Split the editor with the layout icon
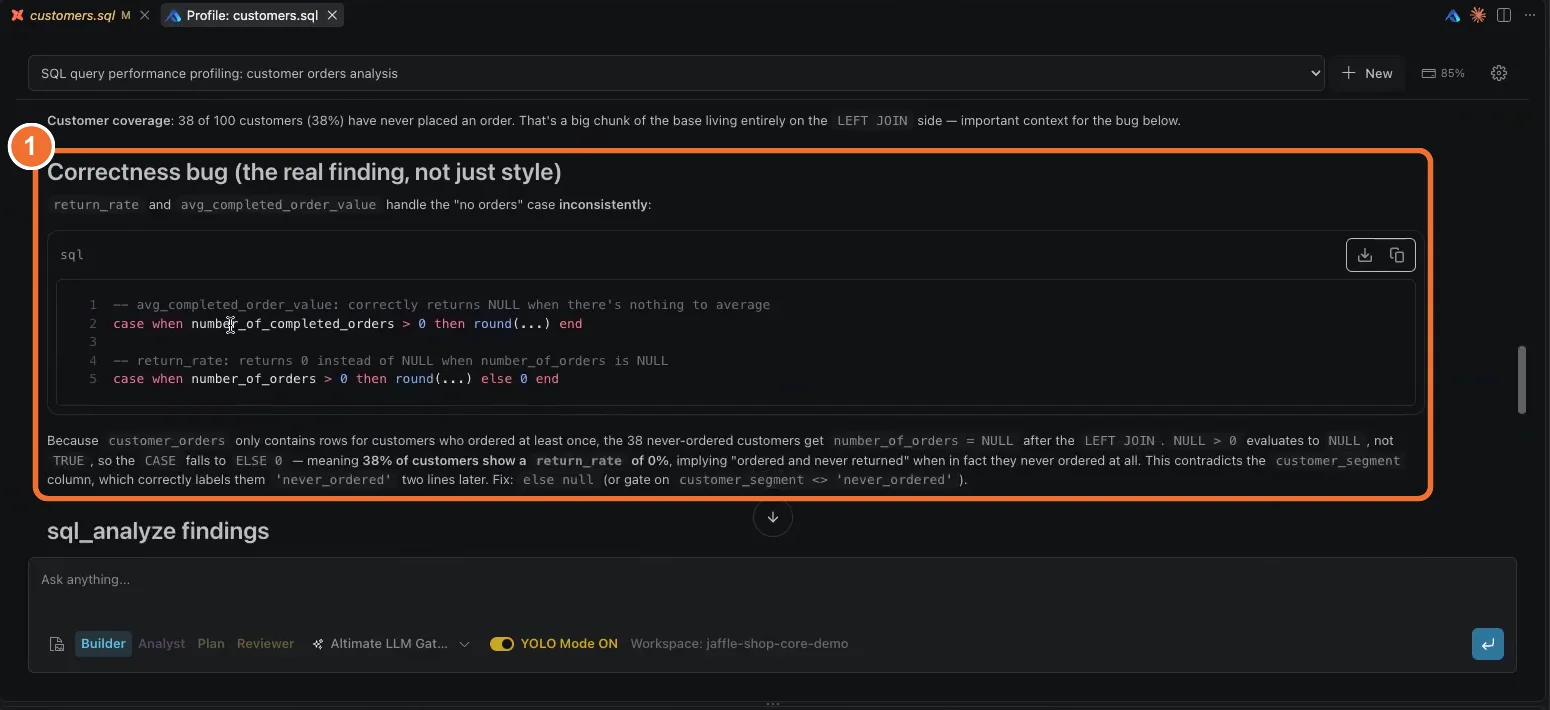The height and width of the screenshot is (710, 1550). pos(1504,15)
